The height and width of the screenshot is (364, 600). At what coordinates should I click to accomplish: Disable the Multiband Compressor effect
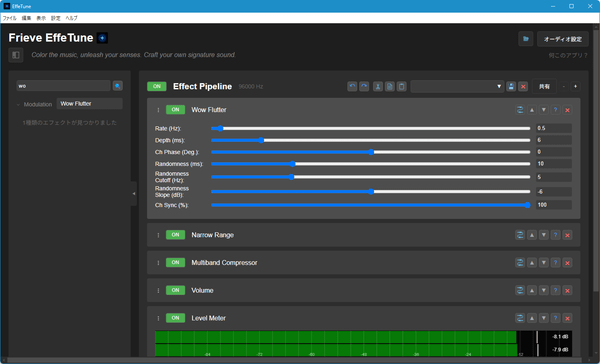tap(175, 263)
